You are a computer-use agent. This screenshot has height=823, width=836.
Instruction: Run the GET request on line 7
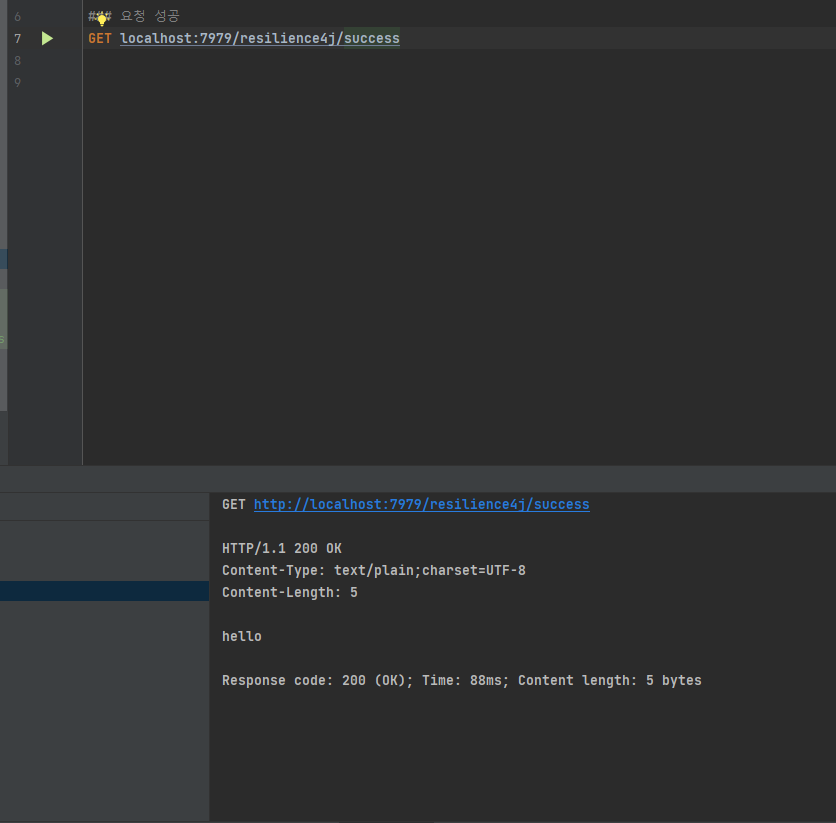(x=47, y=38)
